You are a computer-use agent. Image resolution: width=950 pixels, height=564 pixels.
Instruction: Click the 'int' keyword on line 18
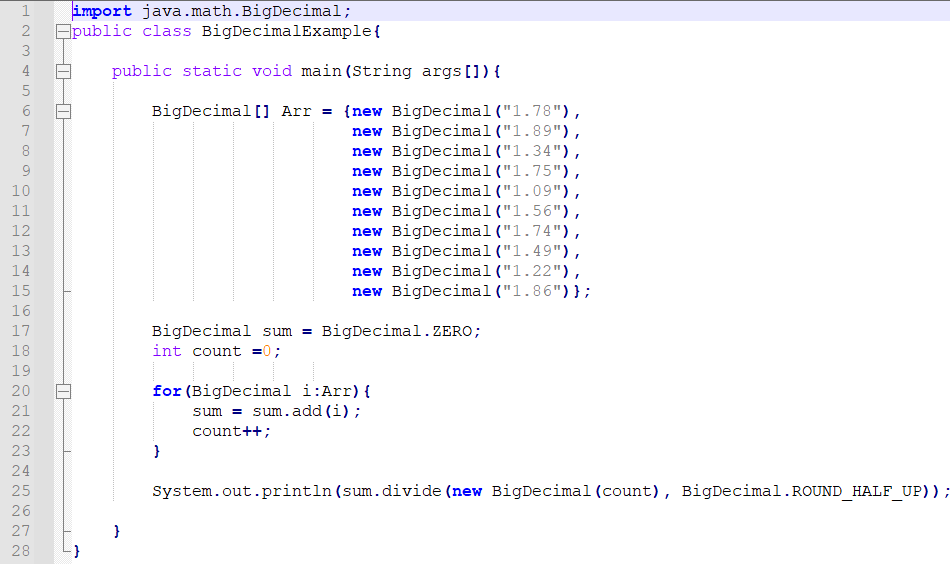[x=167, y=351]
